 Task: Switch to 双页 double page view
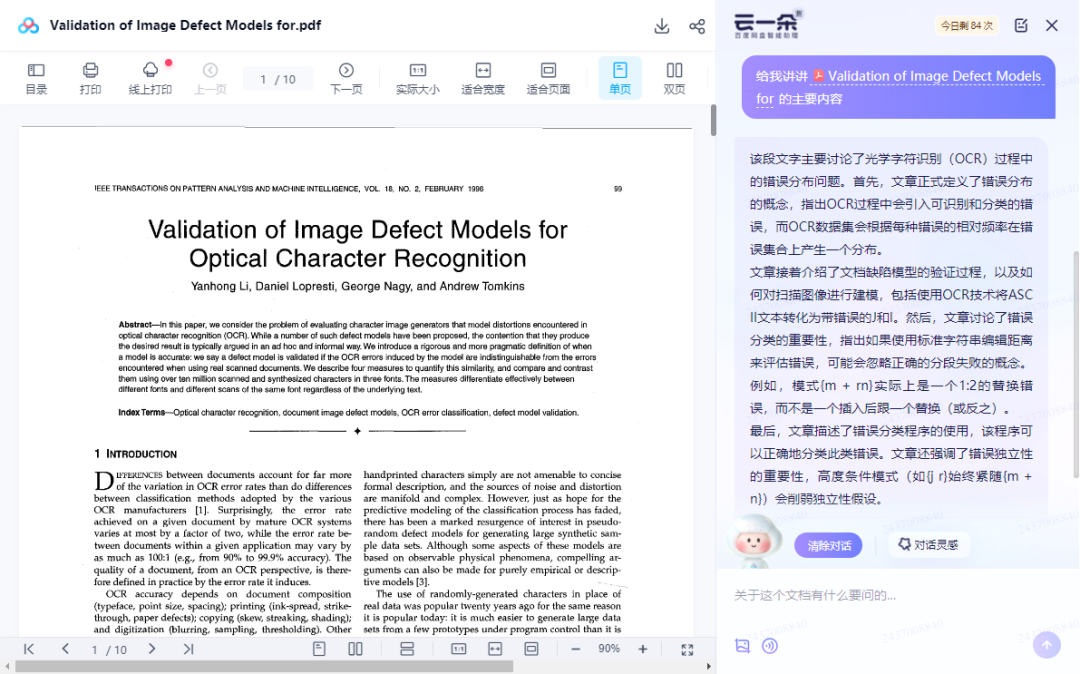[674, 78]
